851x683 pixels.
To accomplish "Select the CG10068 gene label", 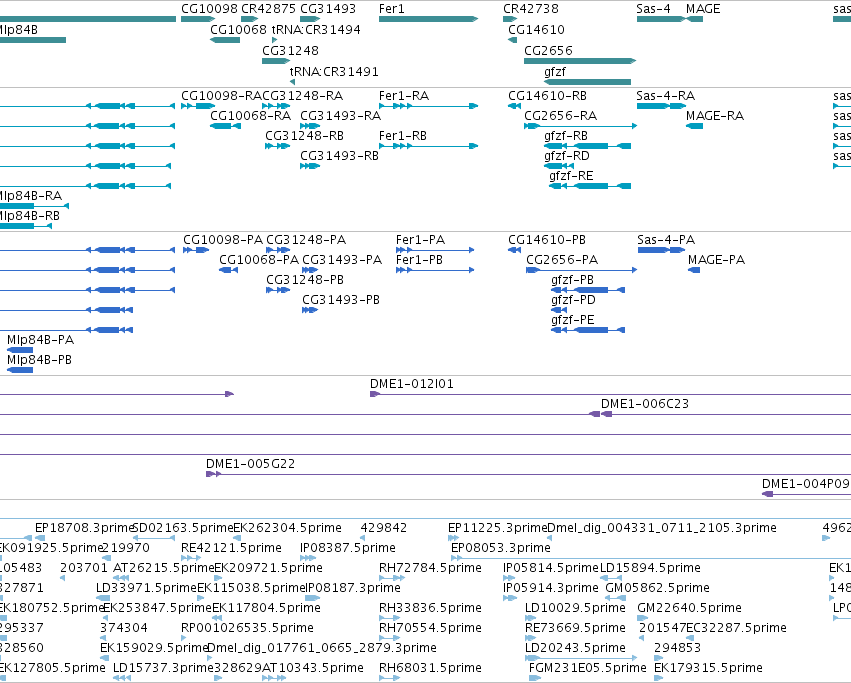I will coord(238,29).
